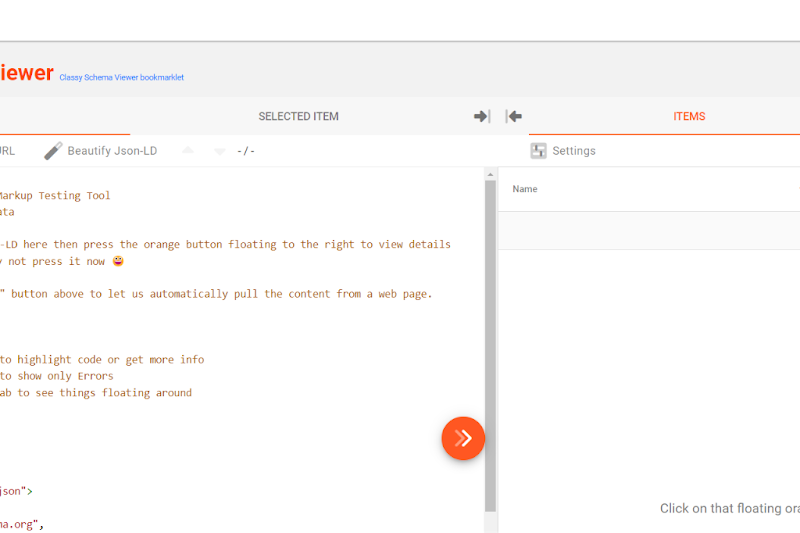Viewport: 800px width, 533px height.
Task: Open Classy Schema Viewer bookmarklet link
Action: [x=121, y=77]
